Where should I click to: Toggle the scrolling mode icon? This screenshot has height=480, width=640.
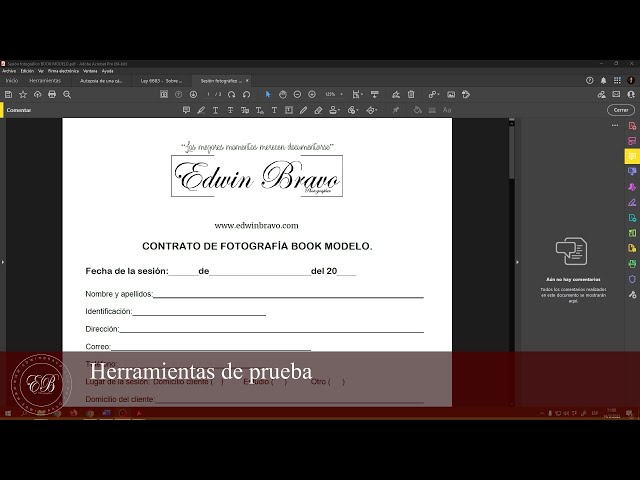point(374,95)
